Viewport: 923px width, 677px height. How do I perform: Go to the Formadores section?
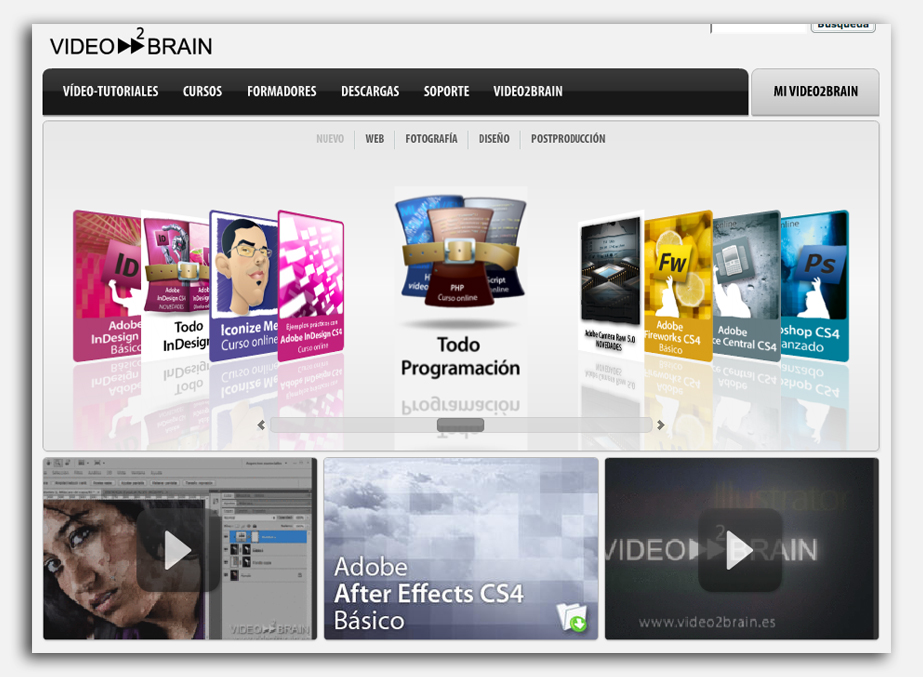pos(281,91)
